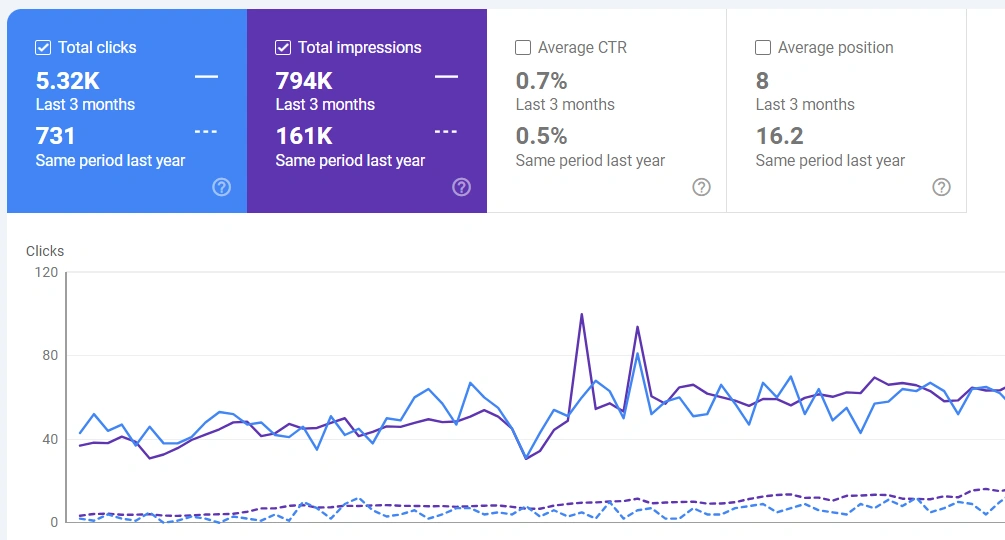Click dashed line legend in Total impressions card
This screenshot has height=540, width=1005.
(446, 132)
